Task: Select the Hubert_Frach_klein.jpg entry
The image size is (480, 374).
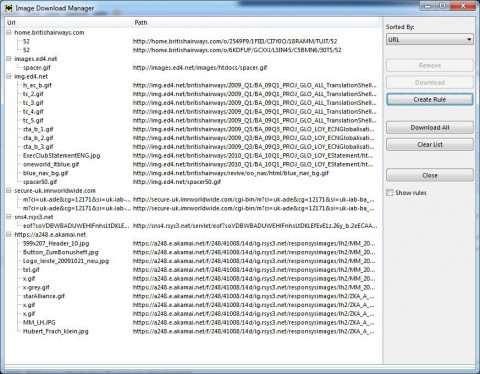Action: coord(55,331)
